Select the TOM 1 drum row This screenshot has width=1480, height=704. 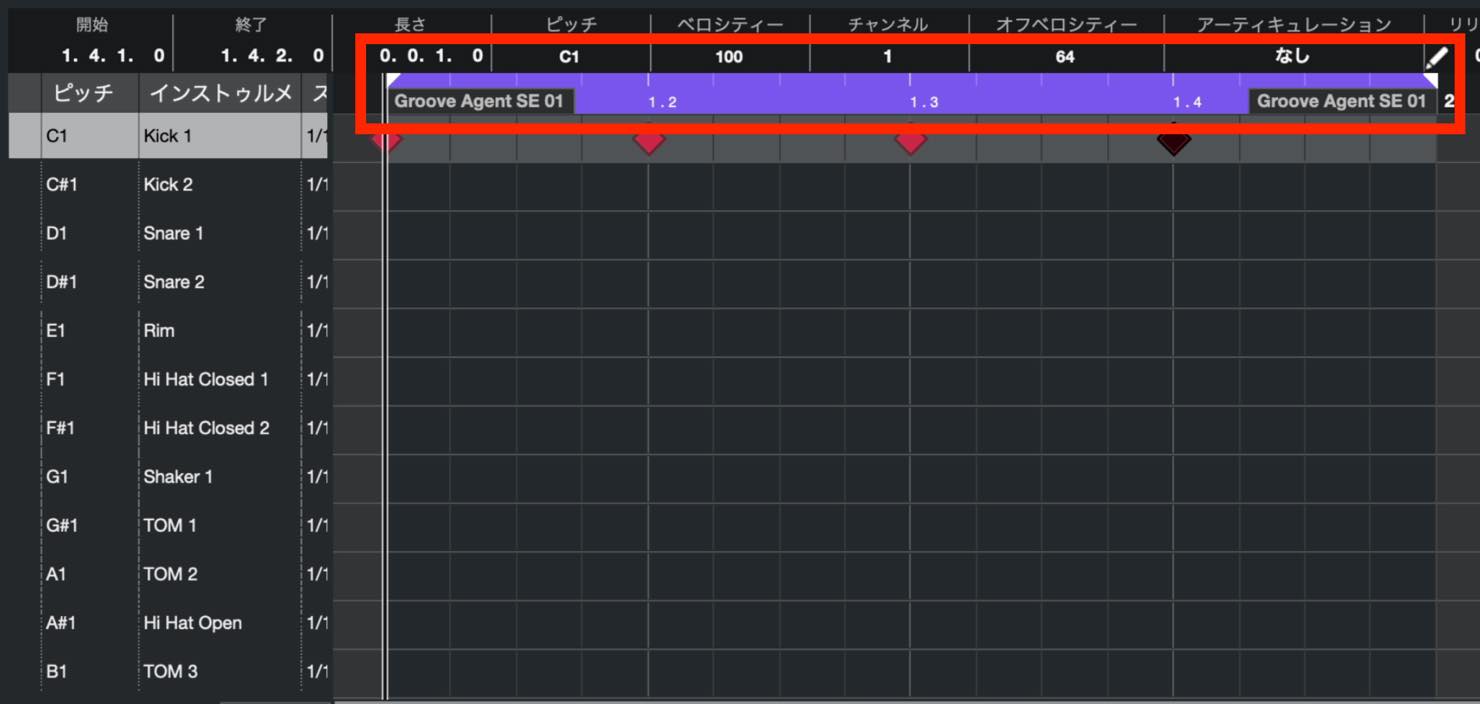click(170, 525)
